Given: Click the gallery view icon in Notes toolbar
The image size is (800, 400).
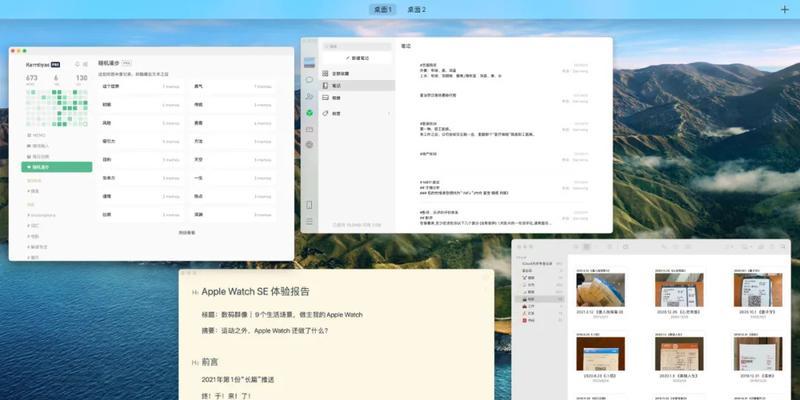Looking at the screenshot, I should point(587,247).
